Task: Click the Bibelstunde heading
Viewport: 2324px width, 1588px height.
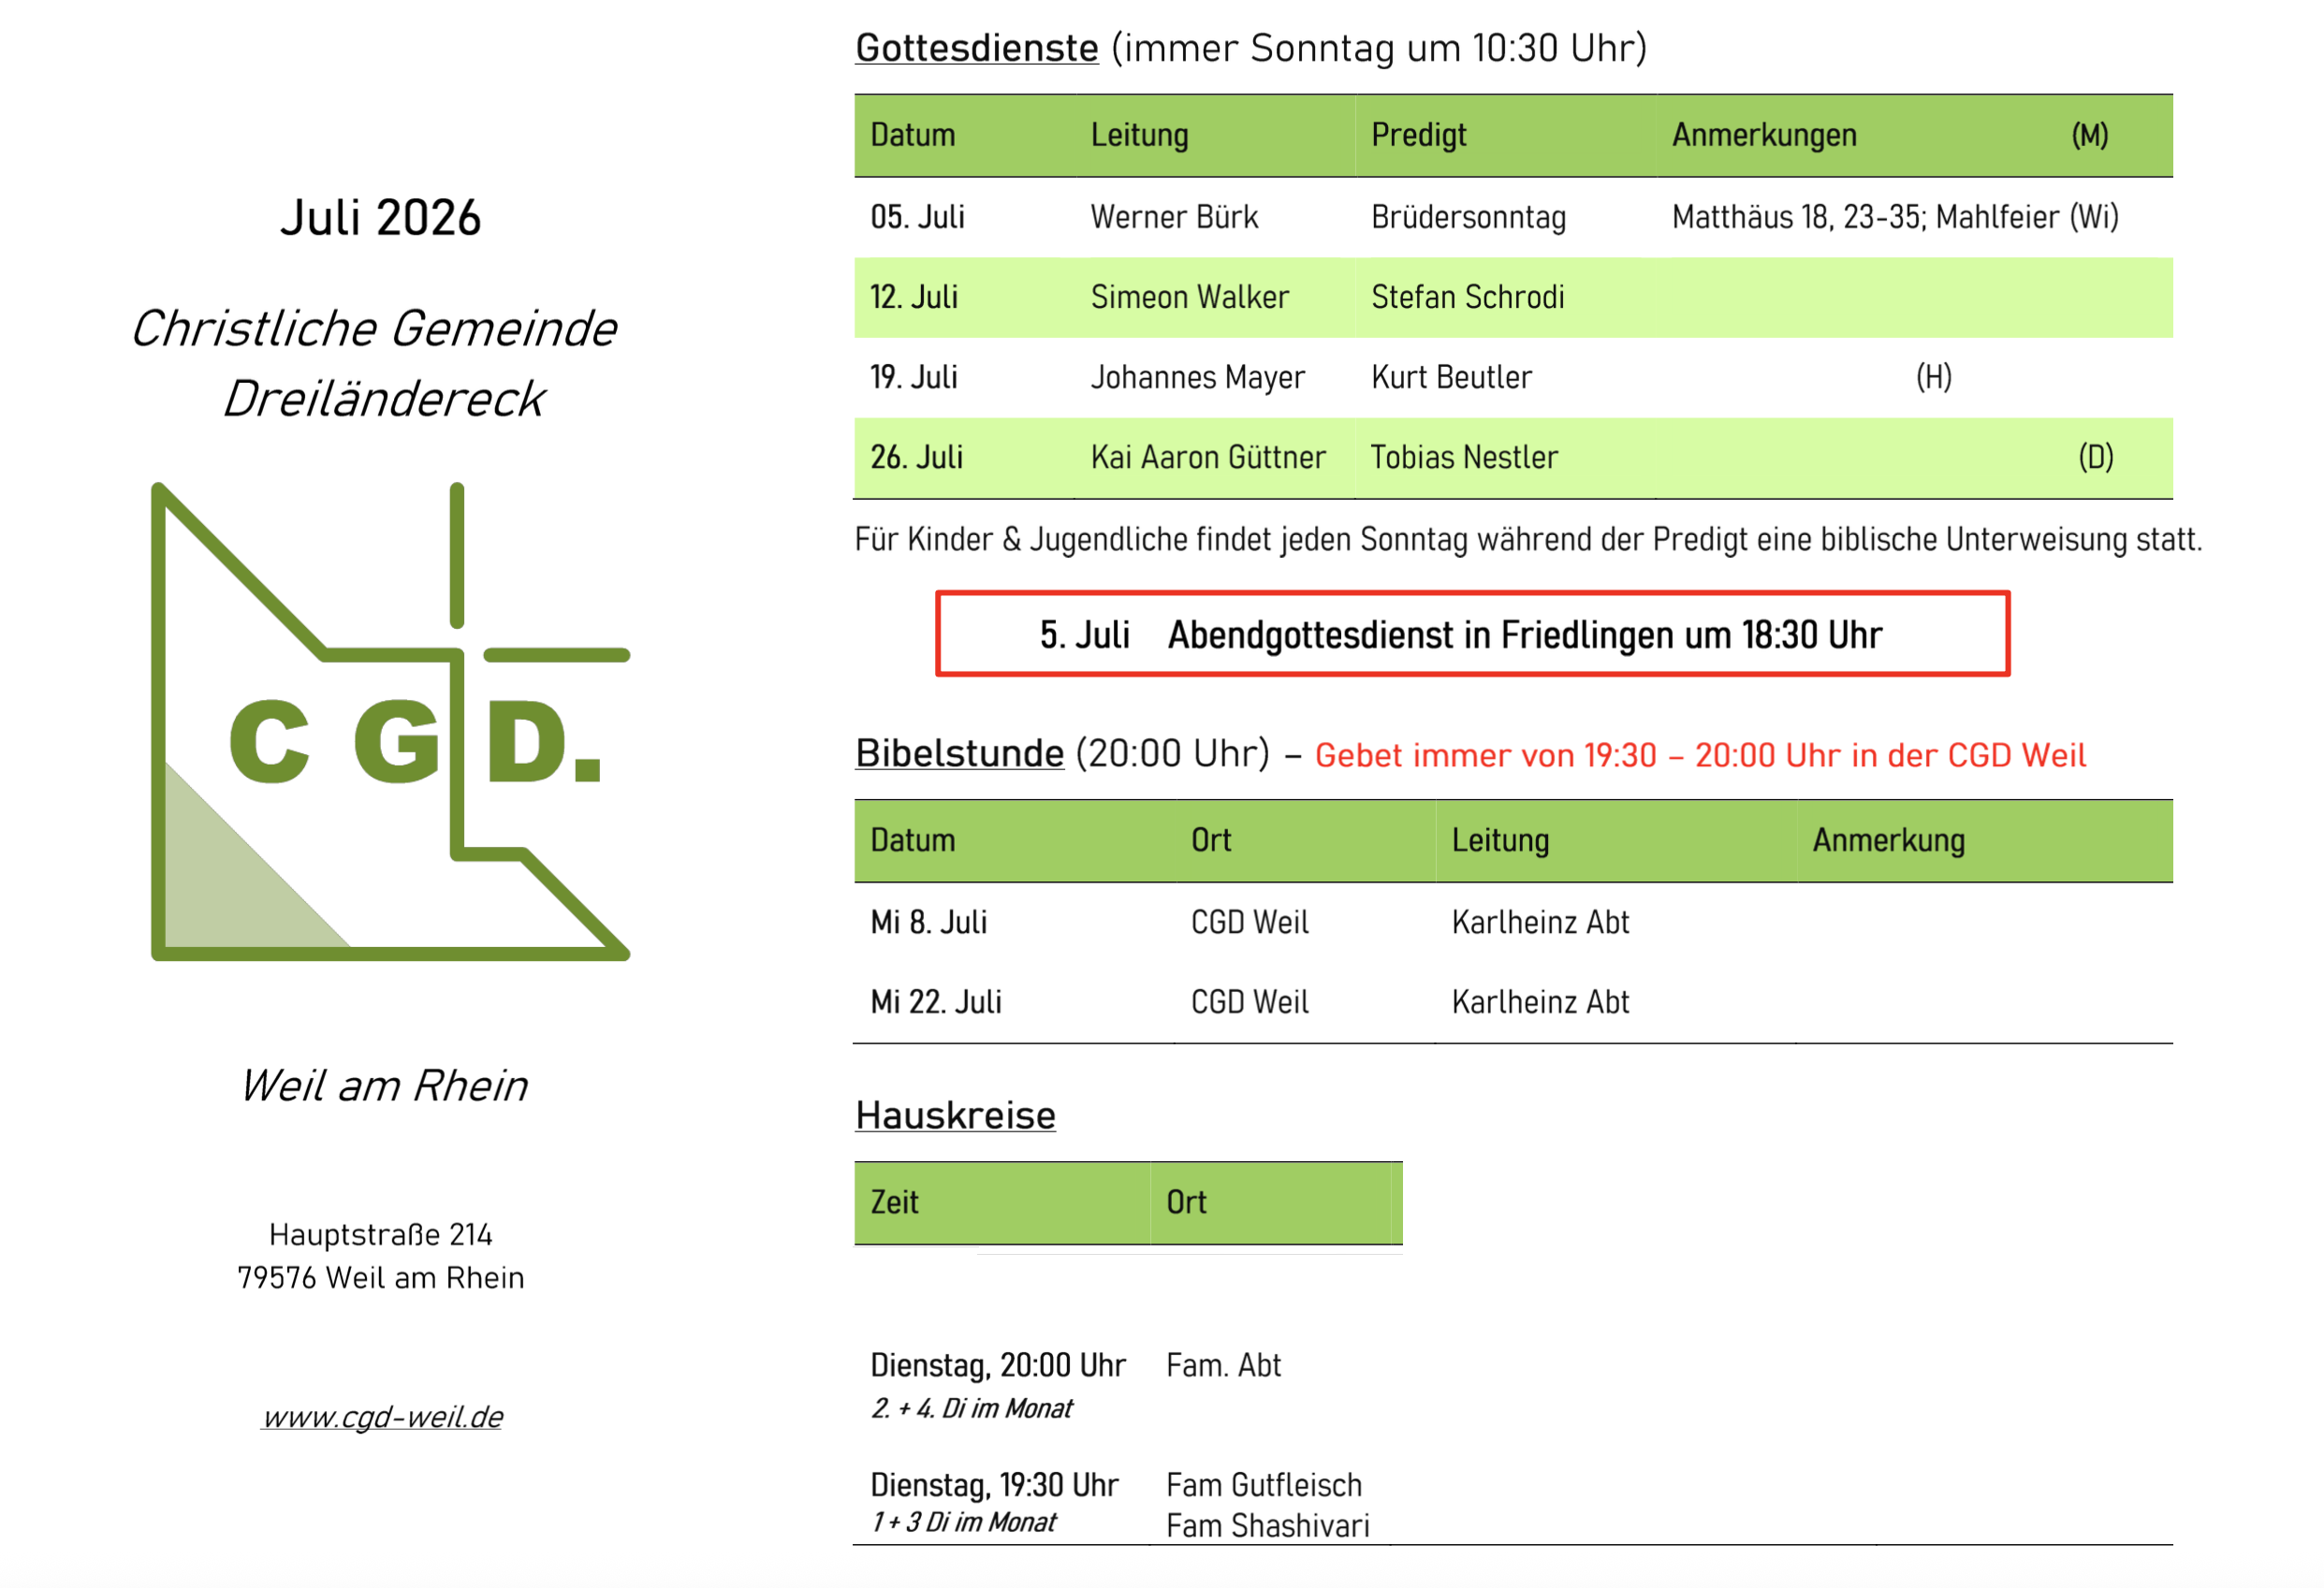Action: click(959, 753)
